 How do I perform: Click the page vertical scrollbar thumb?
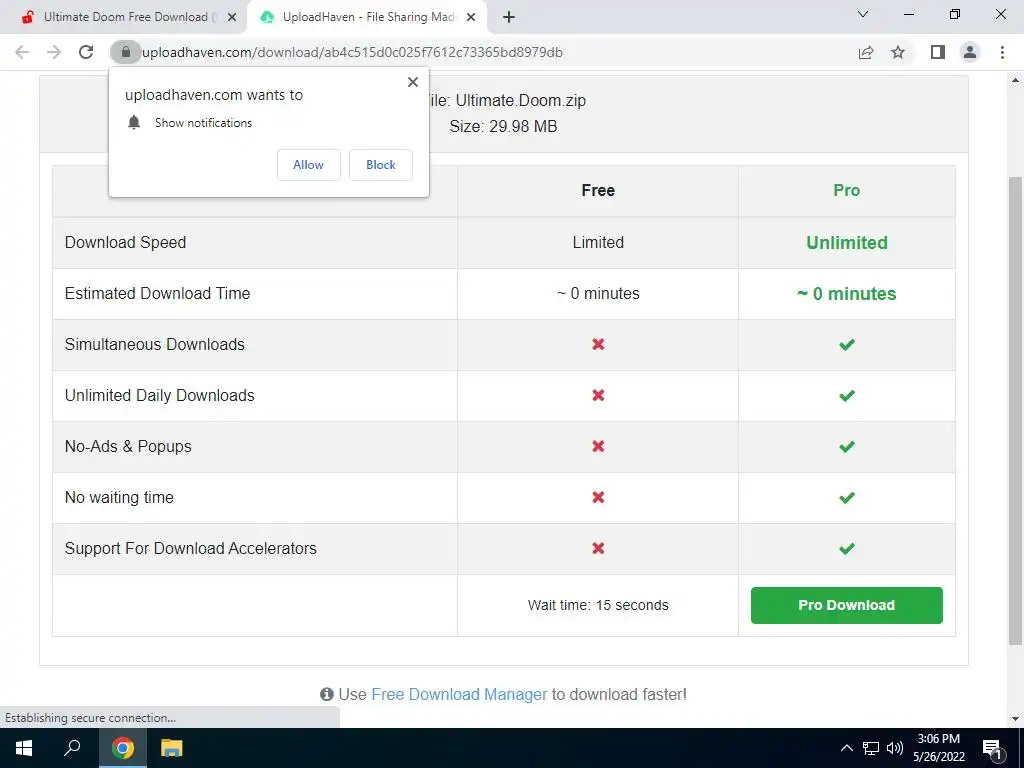[1015, 409]
